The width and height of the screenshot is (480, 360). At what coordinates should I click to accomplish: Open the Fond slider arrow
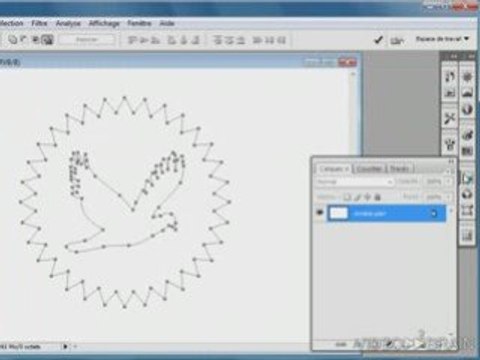coord(448,197)
